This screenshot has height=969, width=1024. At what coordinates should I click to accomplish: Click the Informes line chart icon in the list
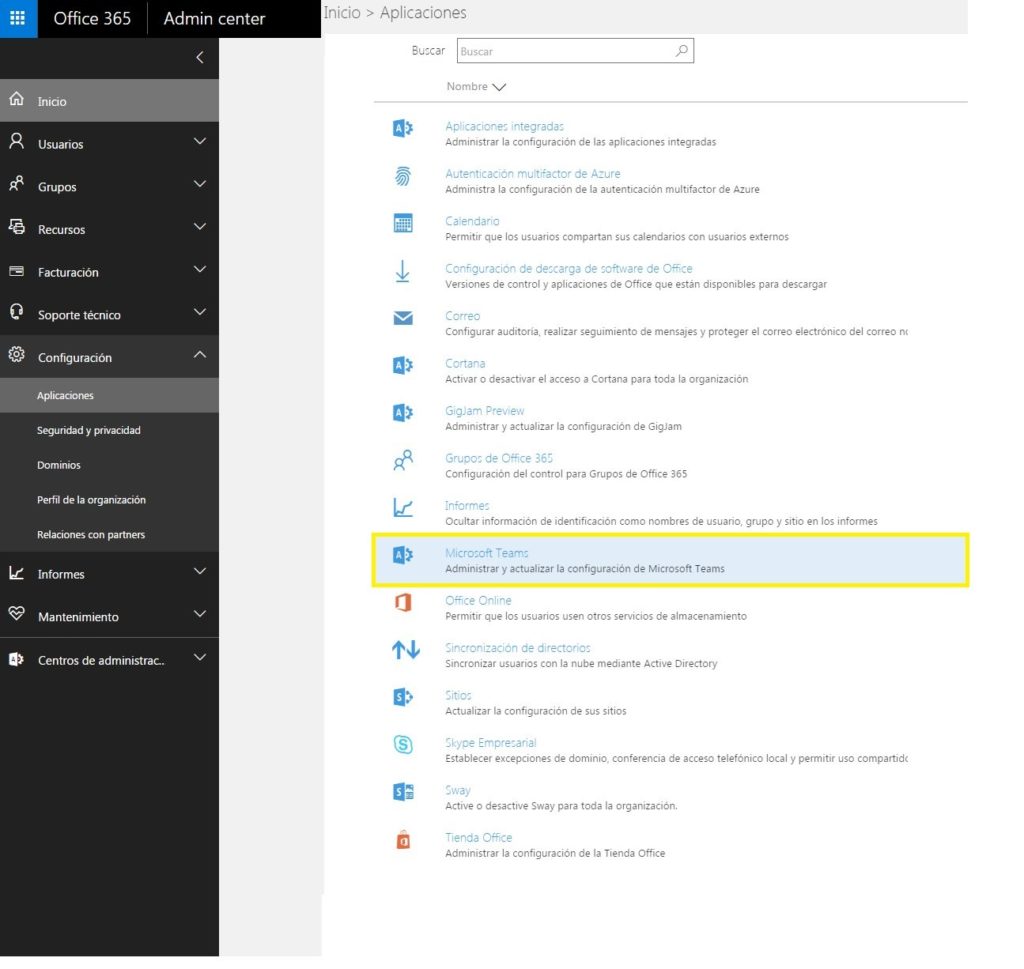403,507
